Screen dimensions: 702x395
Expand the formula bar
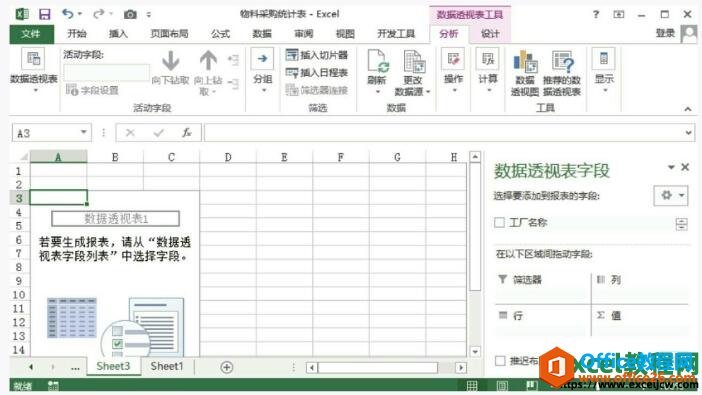click(x=688, y=133)
